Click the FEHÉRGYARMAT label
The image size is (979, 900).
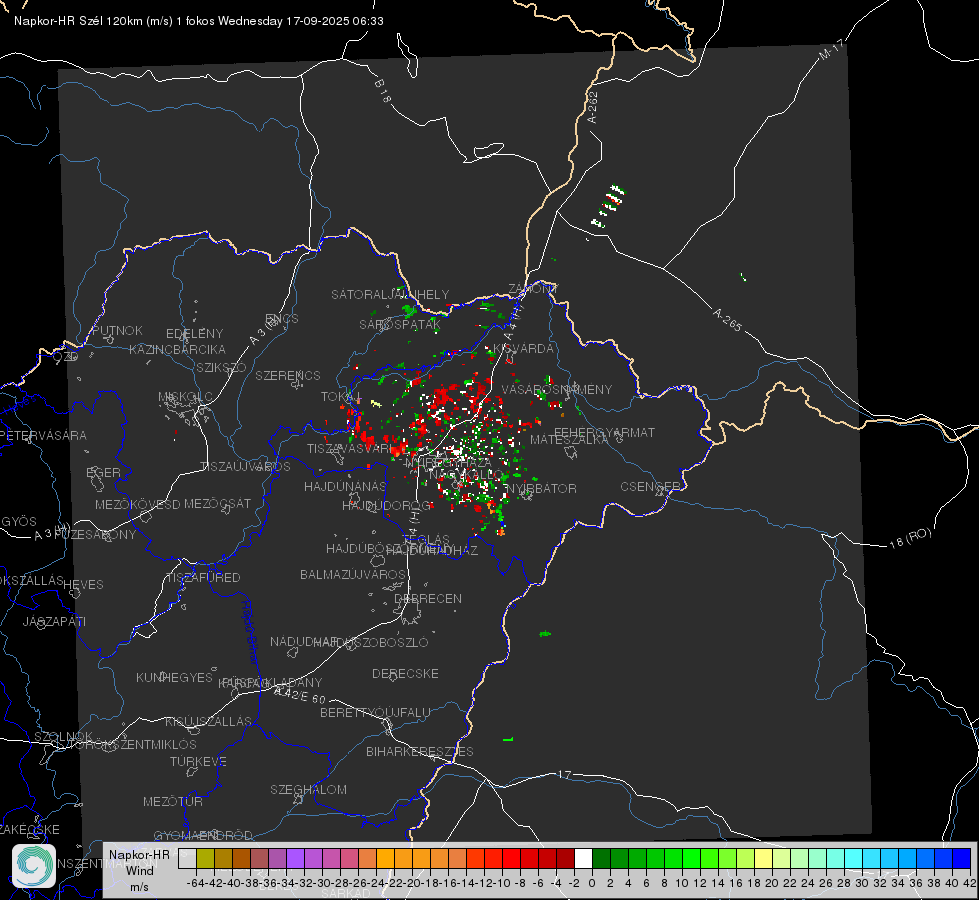(604, 432)
